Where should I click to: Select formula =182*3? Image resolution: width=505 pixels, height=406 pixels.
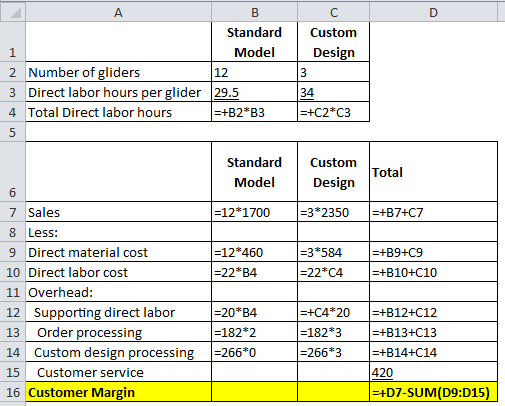pos(333,332)
